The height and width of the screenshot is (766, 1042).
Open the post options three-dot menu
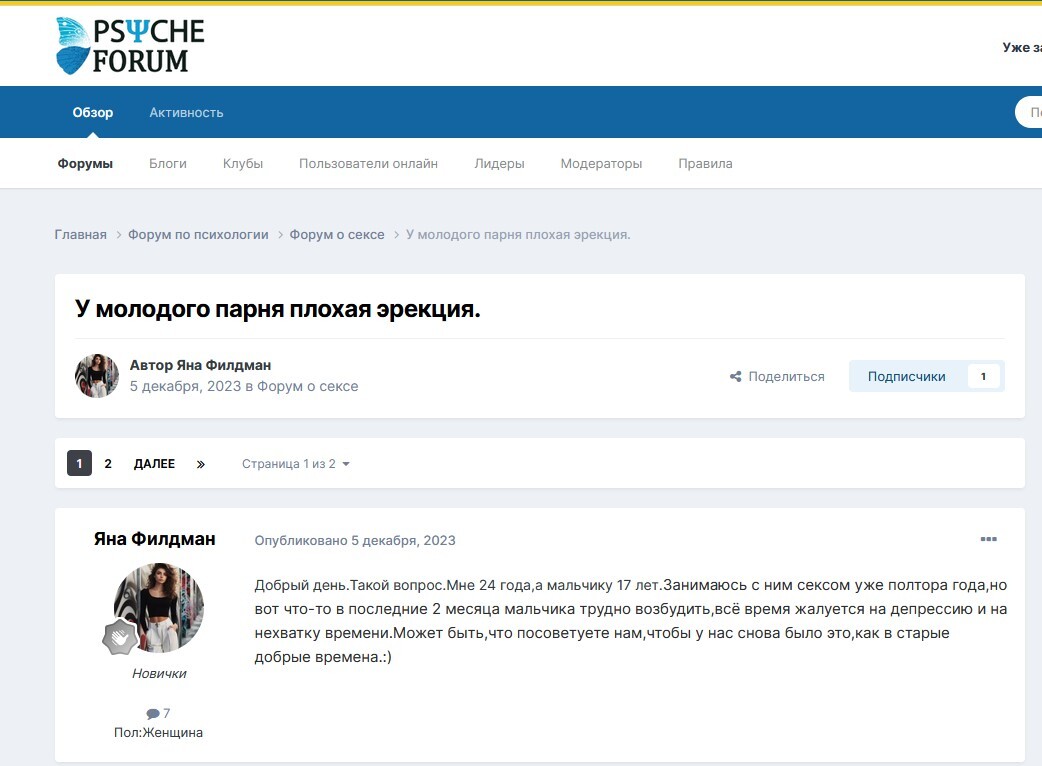pos(988,540)
